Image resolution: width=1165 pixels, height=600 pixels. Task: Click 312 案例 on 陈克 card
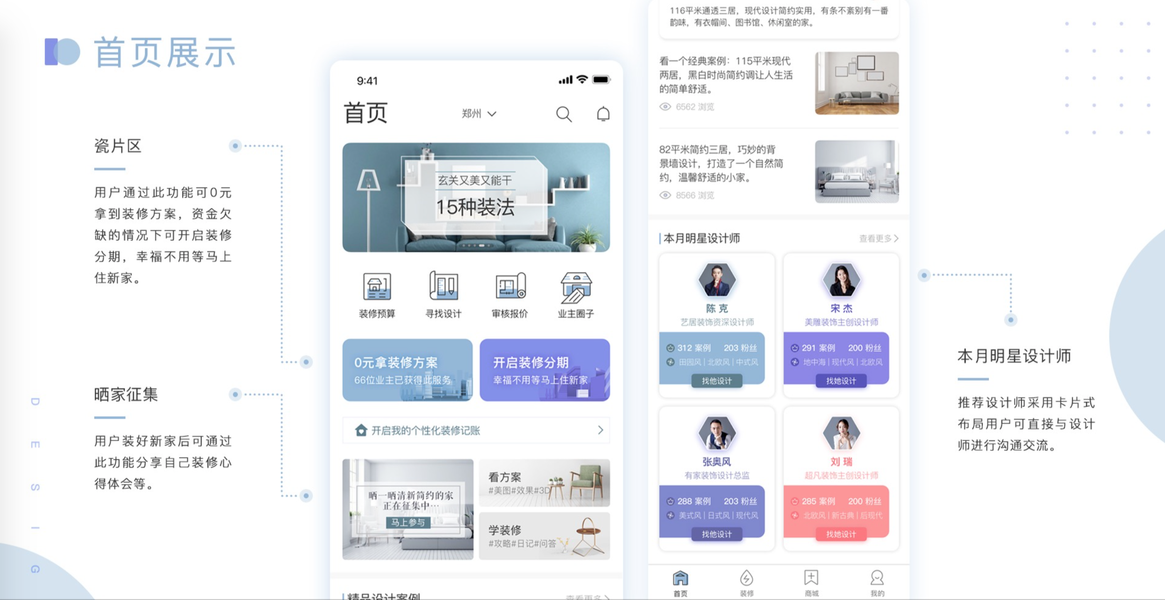694,348
